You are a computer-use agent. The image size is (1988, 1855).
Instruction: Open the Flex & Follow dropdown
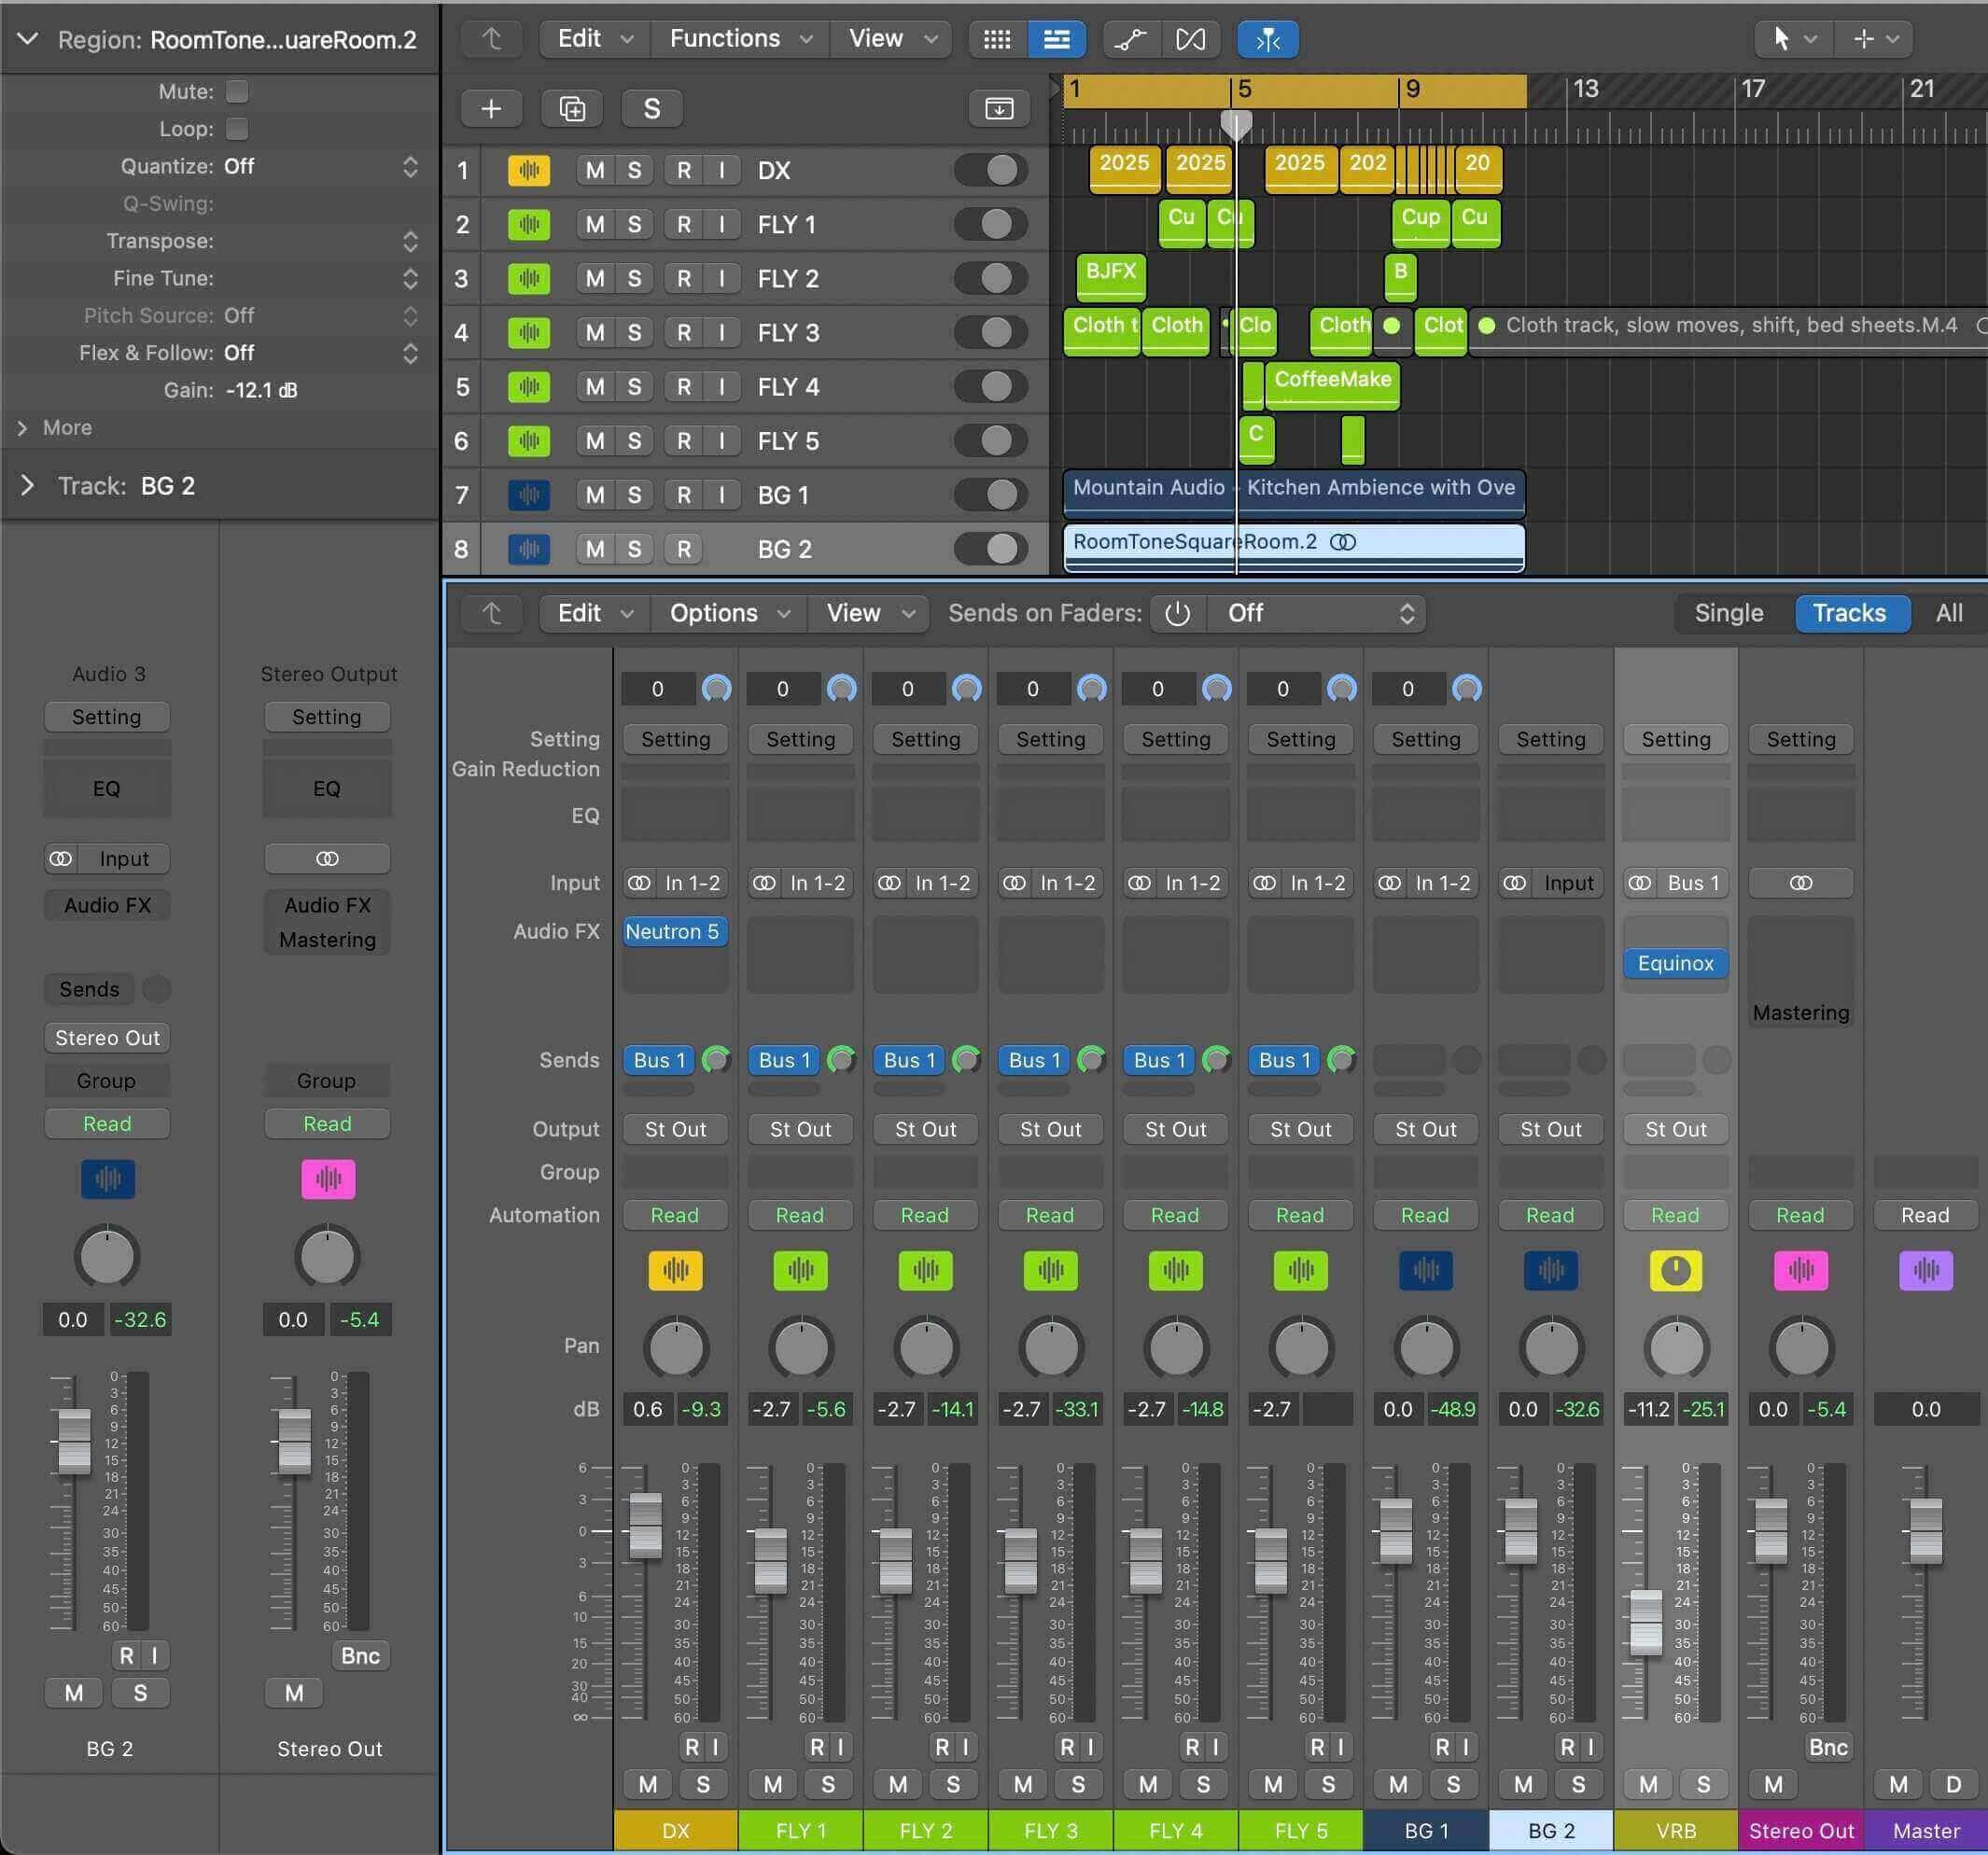click(x=320, y=353)
